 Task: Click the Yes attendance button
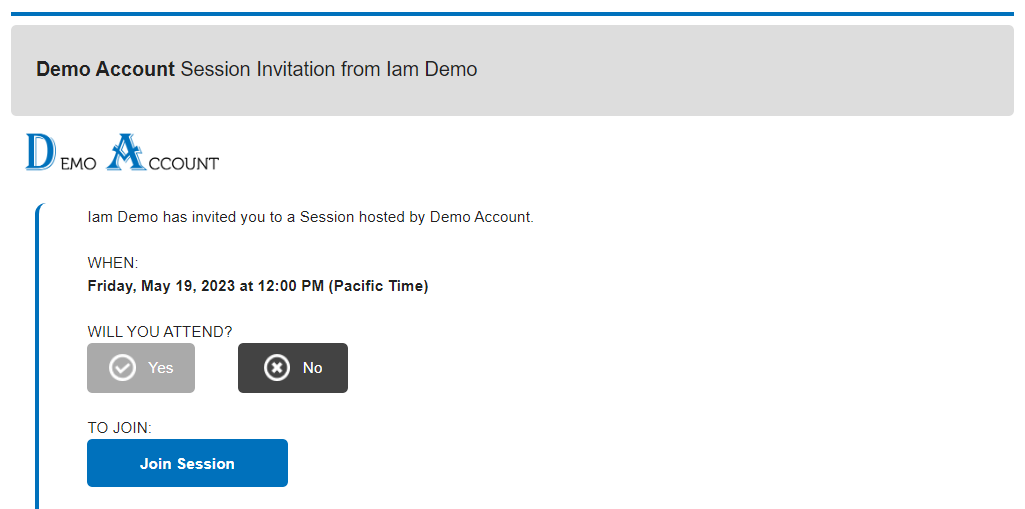(x=141, y=368)
